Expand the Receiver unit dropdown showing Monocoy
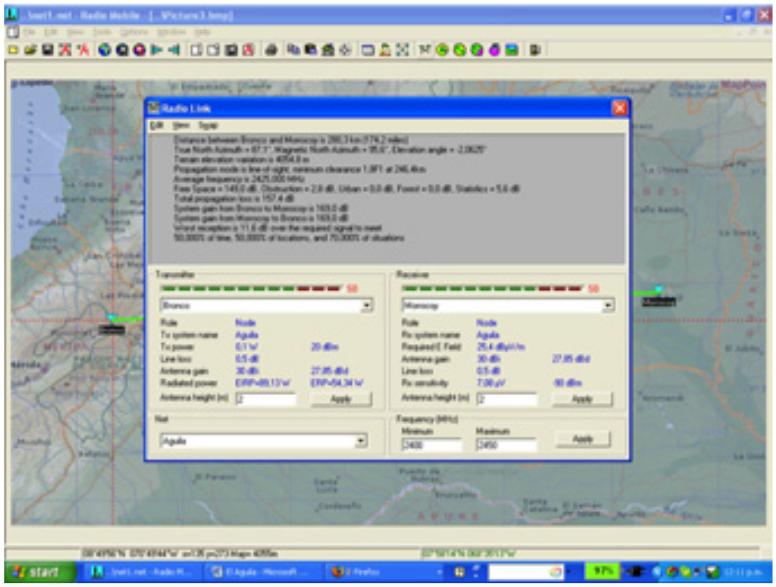The width and height of the screenshot is (776, 587). point(607,304)
